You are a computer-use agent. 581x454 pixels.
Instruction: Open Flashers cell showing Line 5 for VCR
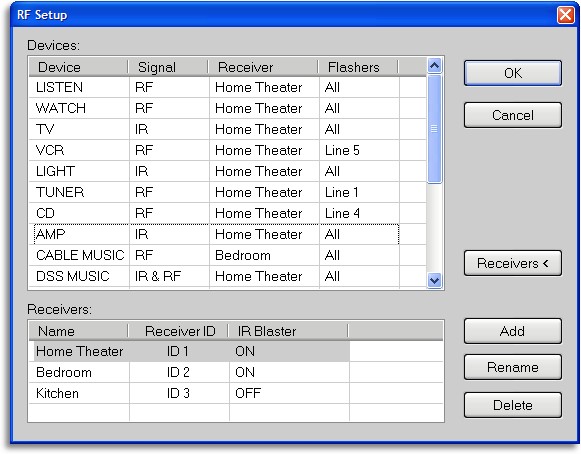pyautogui.click(x=359, y=150)
